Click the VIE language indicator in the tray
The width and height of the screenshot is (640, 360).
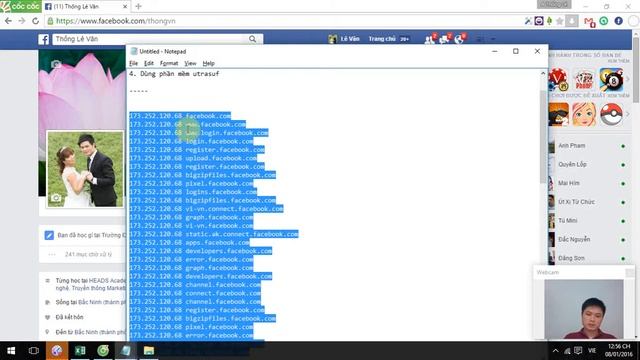592,351
